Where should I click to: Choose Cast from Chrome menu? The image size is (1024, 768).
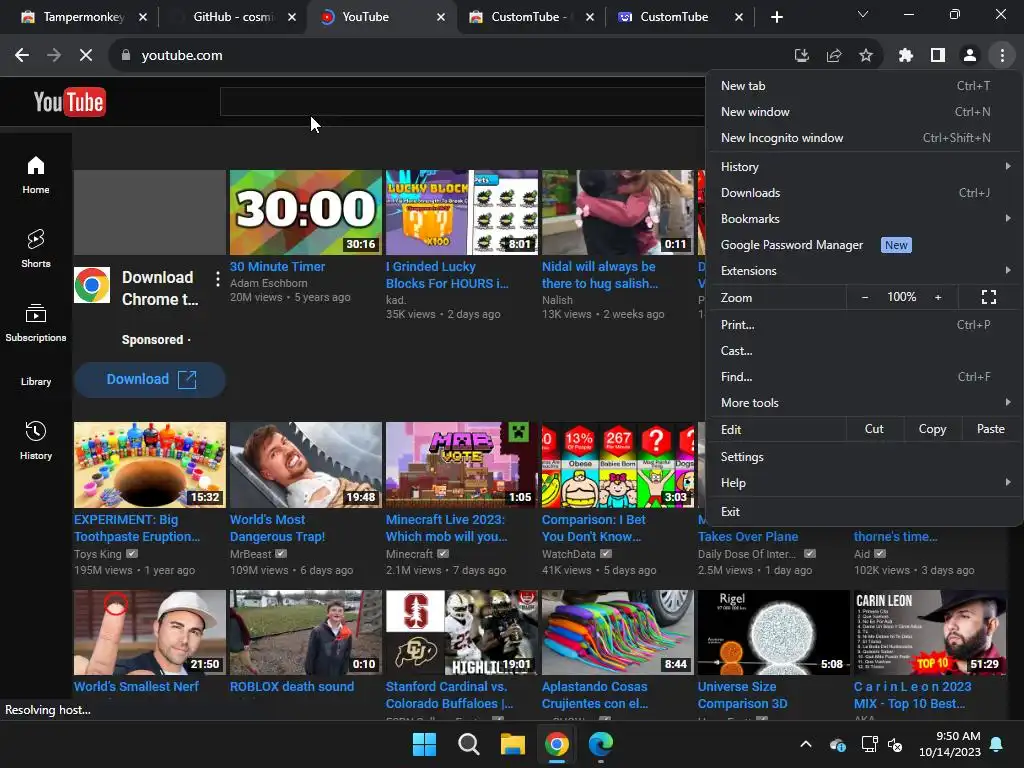click(865, 351)
